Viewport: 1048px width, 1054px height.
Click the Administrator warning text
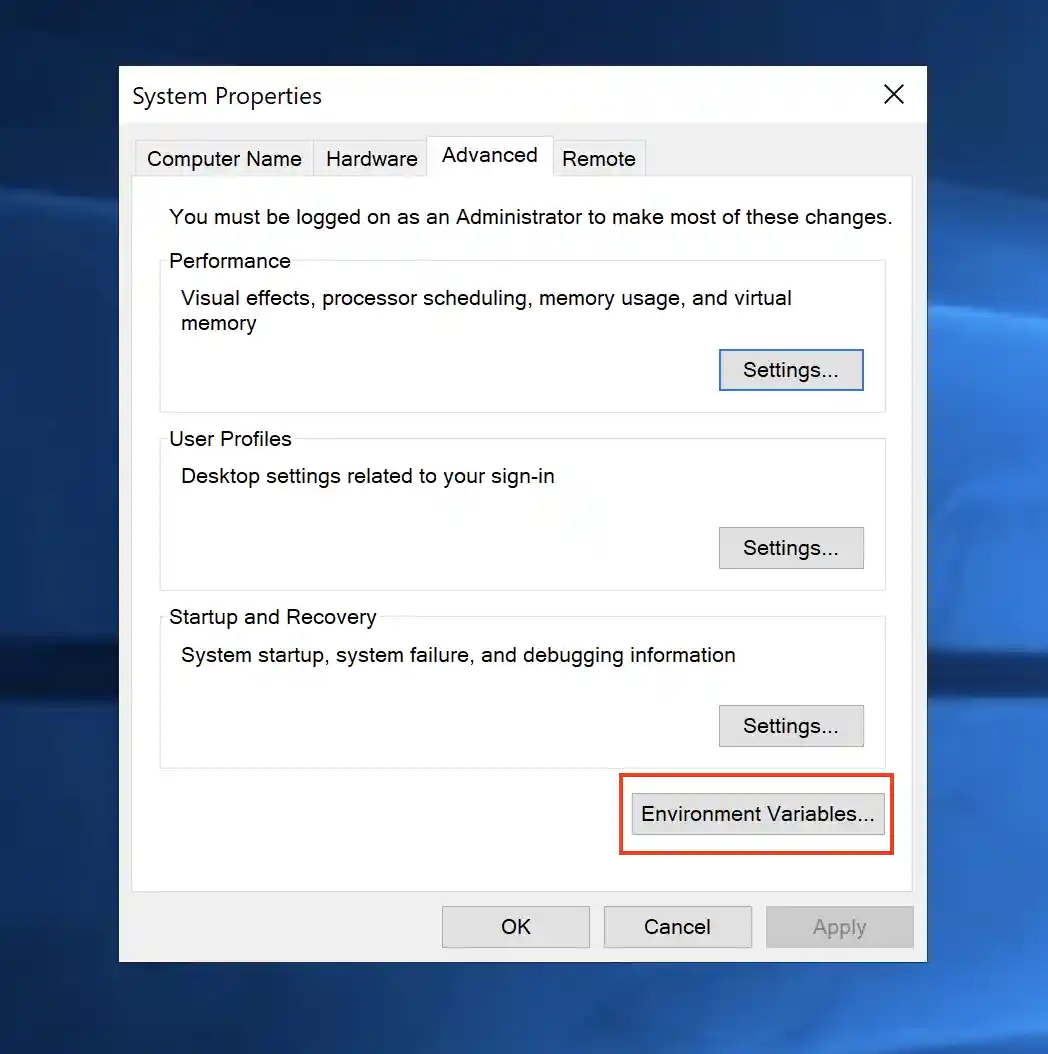coord(529,217)
